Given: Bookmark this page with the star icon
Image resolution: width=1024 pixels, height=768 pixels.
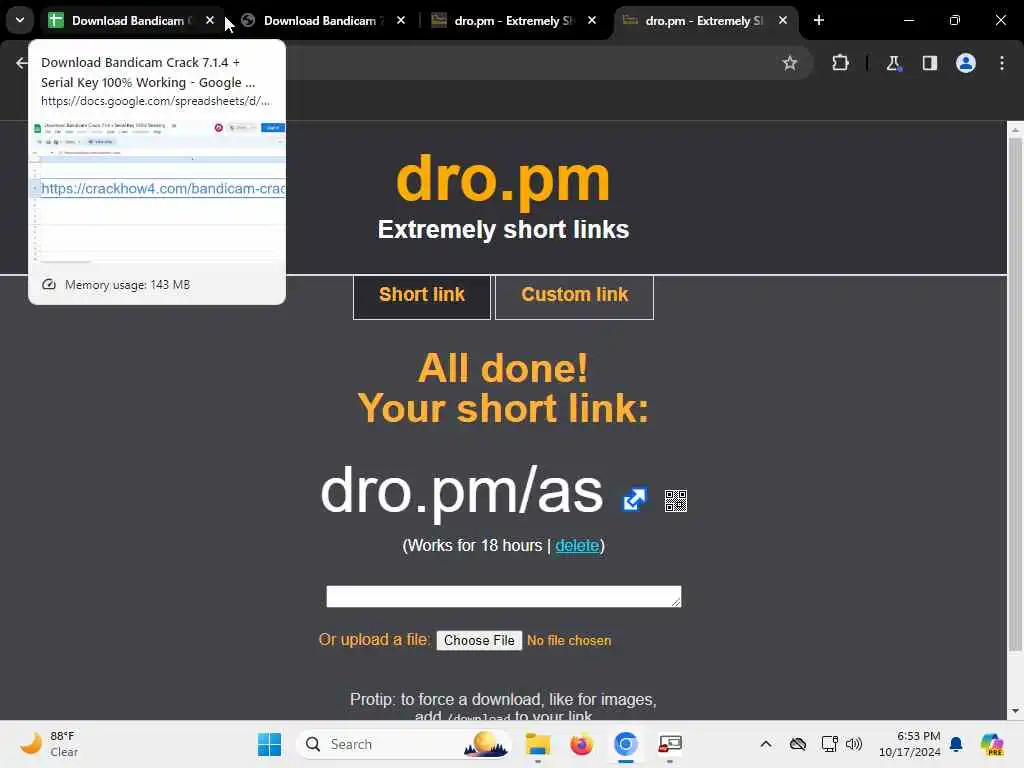Looking at the screenshot, I should [x=790, y=63].
